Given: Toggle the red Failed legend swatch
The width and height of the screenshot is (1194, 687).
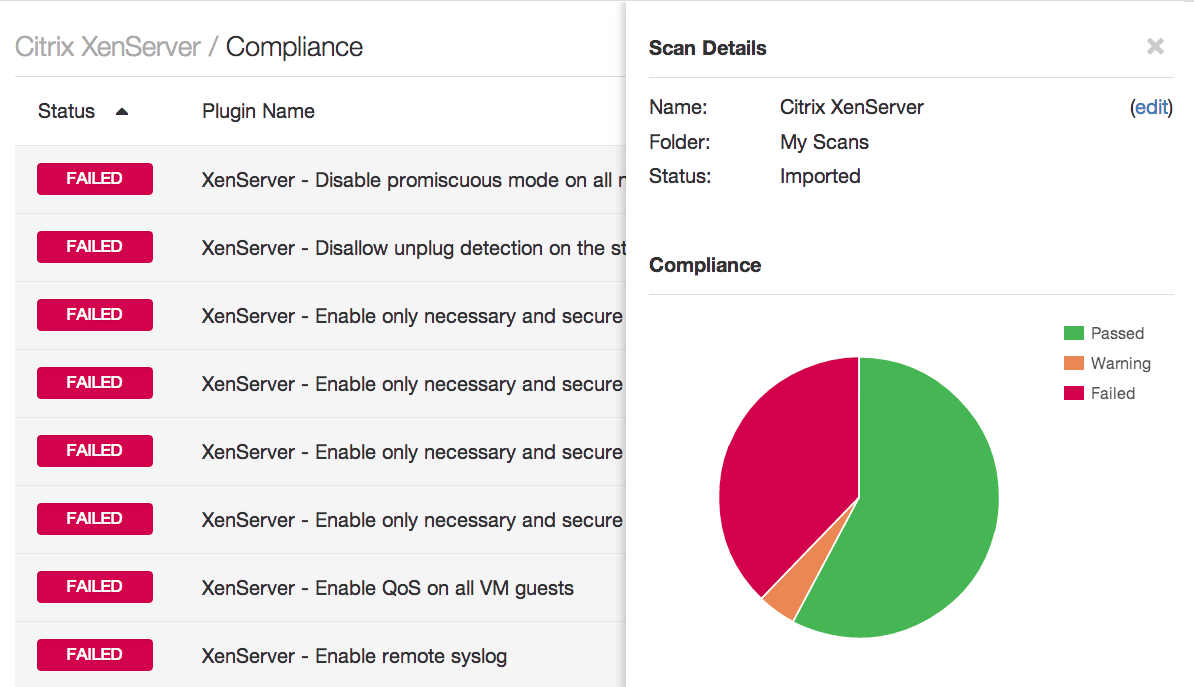Looking at the screenshot, I should click(1074, 393).
